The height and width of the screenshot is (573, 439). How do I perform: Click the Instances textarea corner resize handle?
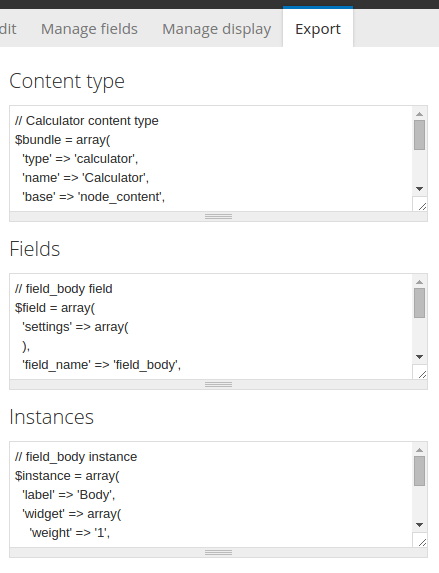click(x=420, y=540)
